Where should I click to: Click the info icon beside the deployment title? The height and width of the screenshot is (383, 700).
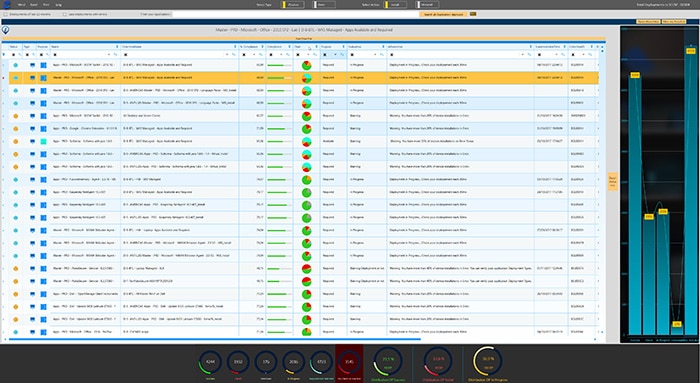tap(5, 30)
